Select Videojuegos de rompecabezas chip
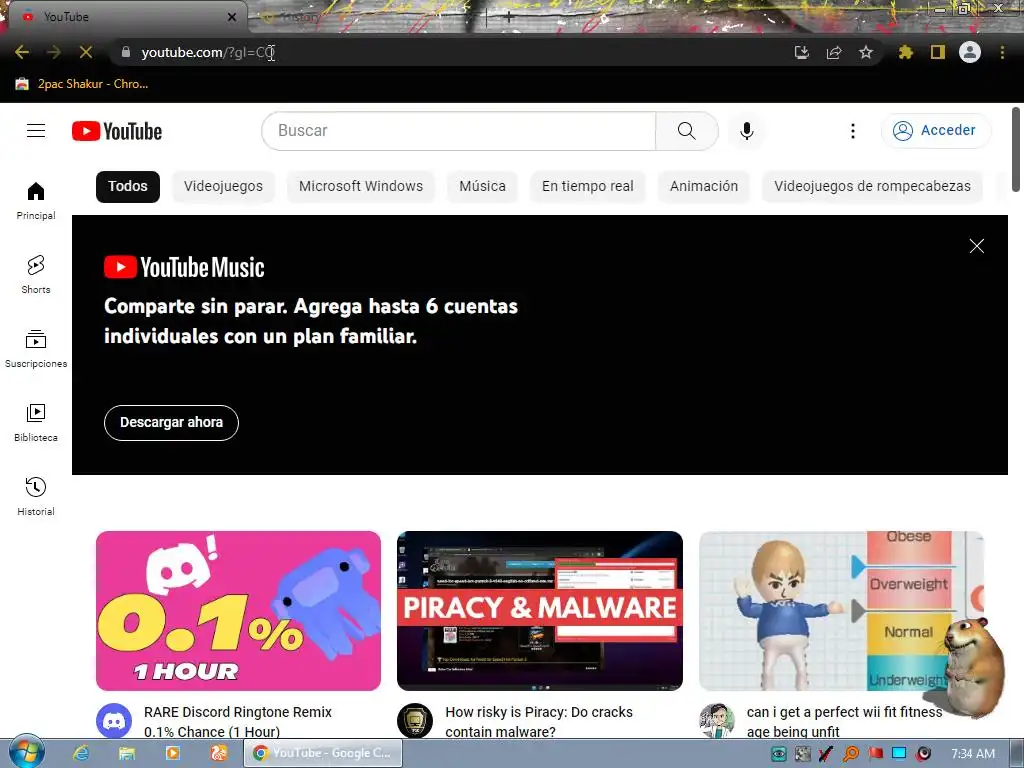This screenshot has height=768, width=1024. (872, 186)
